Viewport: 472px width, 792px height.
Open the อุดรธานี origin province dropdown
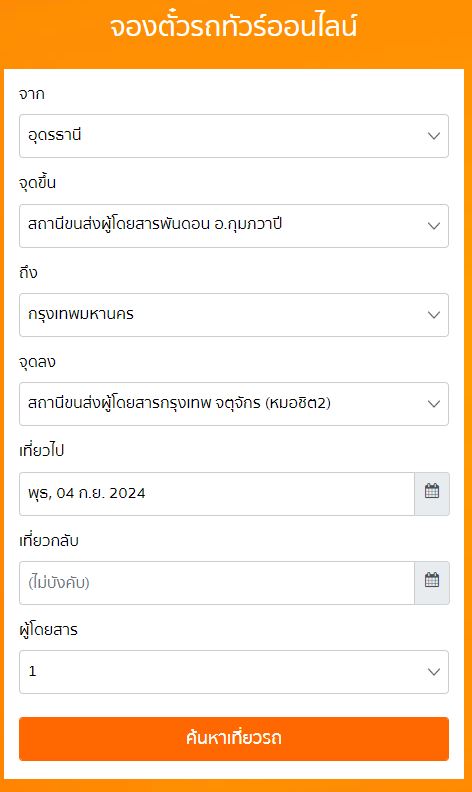[x=234, y=136]
